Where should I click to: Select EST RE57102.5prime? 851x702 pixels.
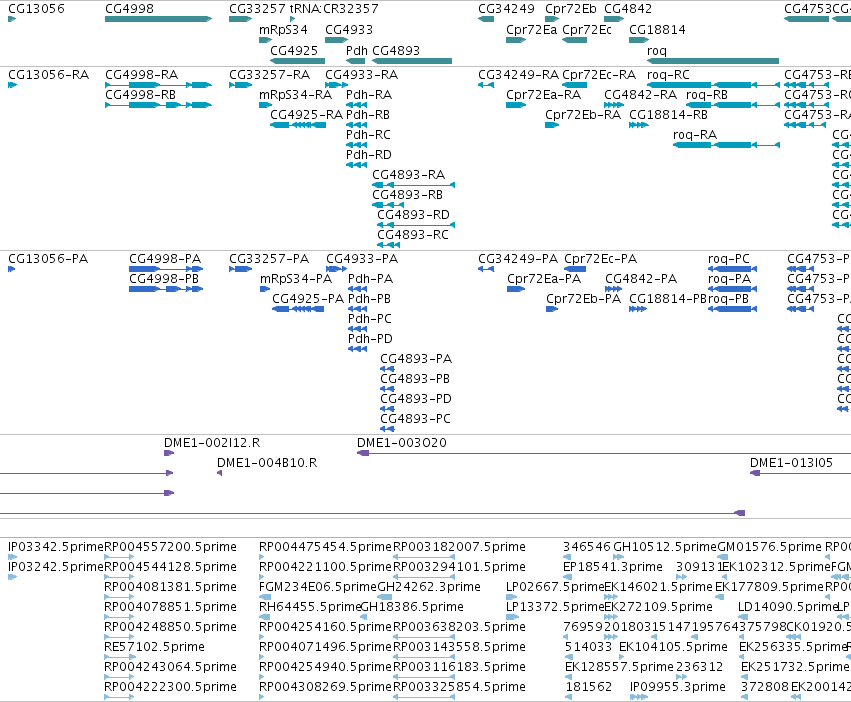coord(154,647)
